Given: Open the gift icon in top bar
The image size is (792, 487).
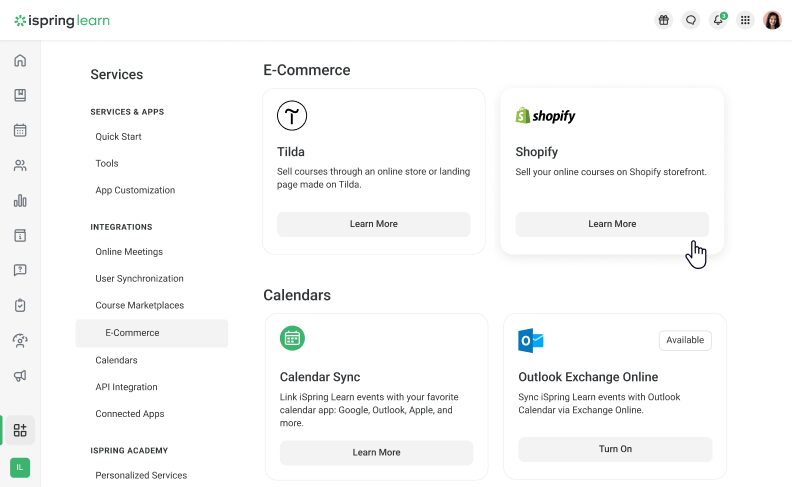Looking at the screenshot, I should pos(663,20).
